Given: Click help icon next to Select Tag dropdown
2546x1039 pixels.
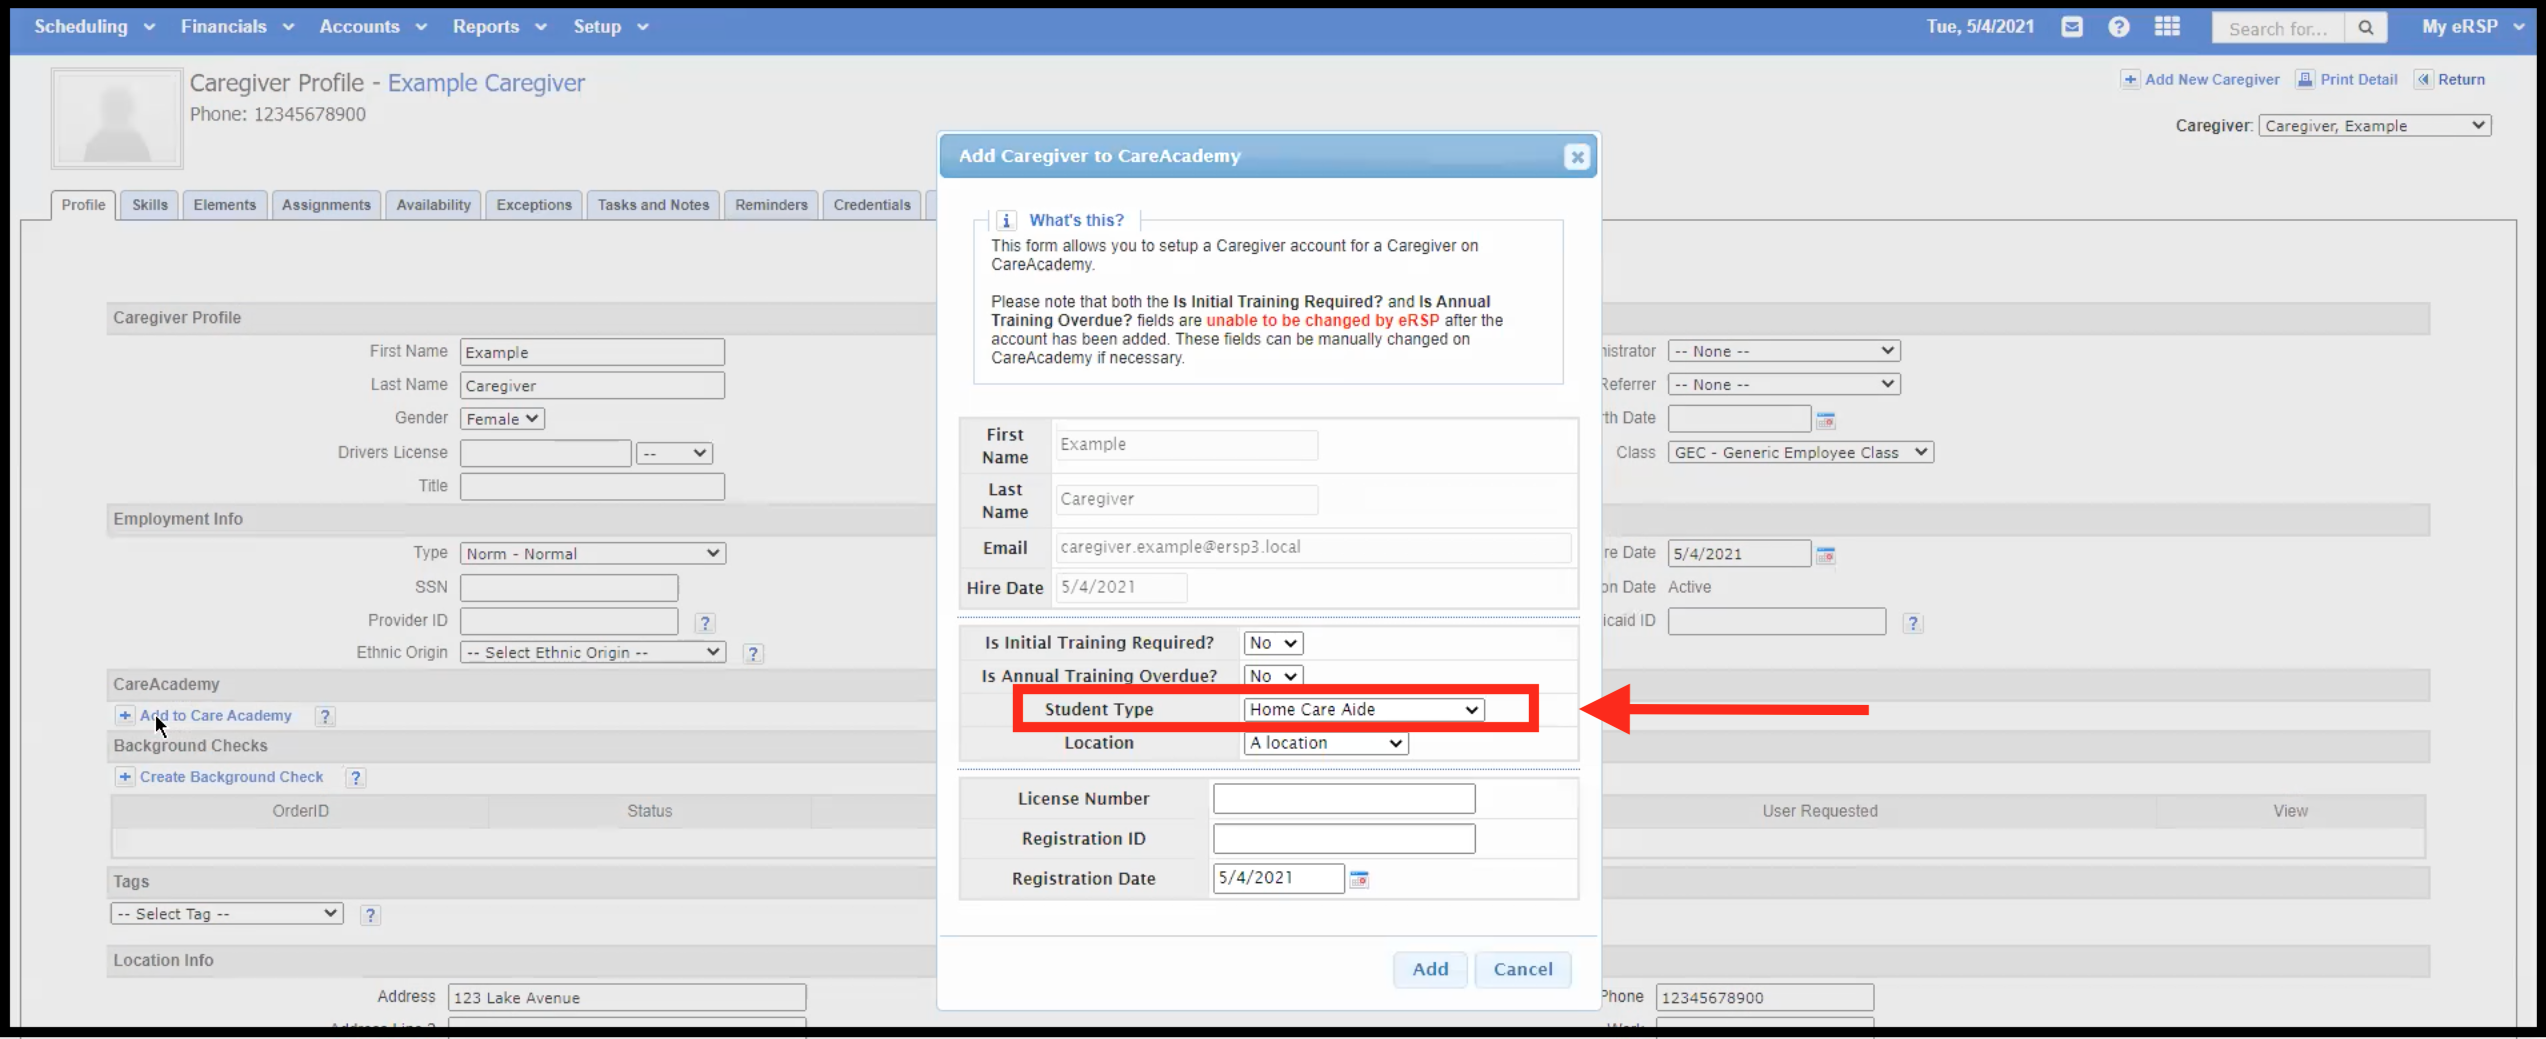Looking at the screenshot, I should point(370,915).
